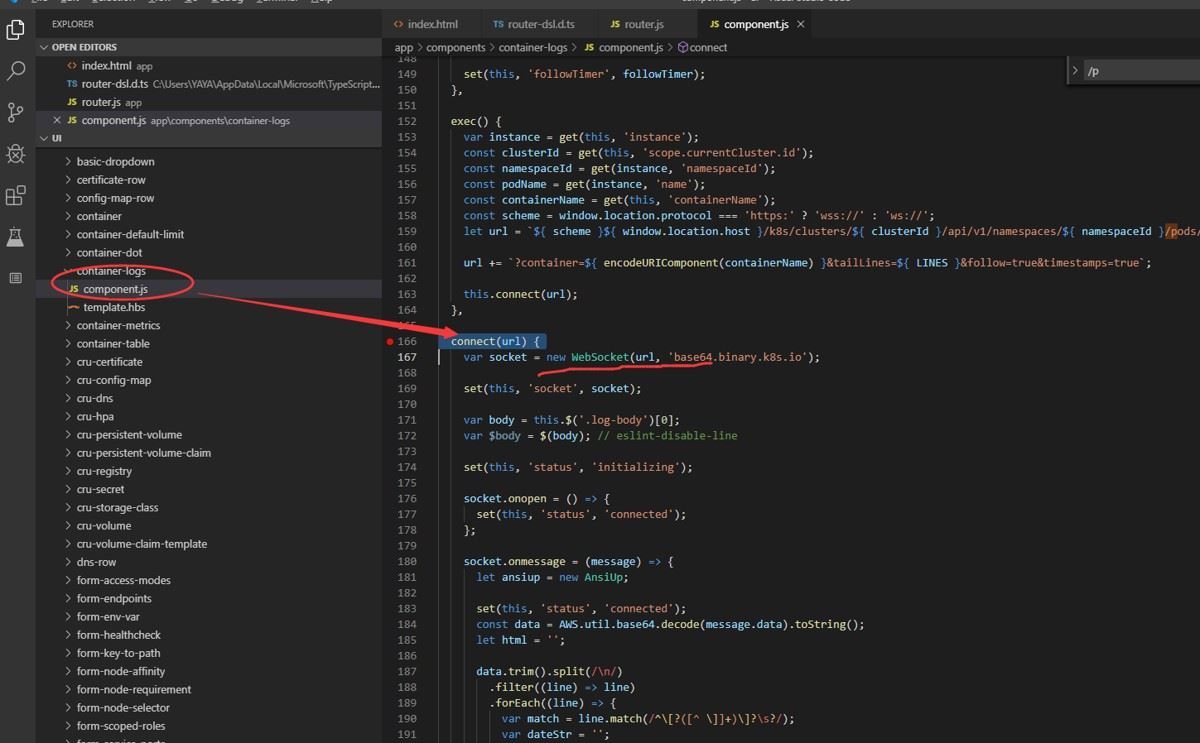Click container-logs in the breadcrumb path
This screenshot has height=743, width=1200.
531,47
